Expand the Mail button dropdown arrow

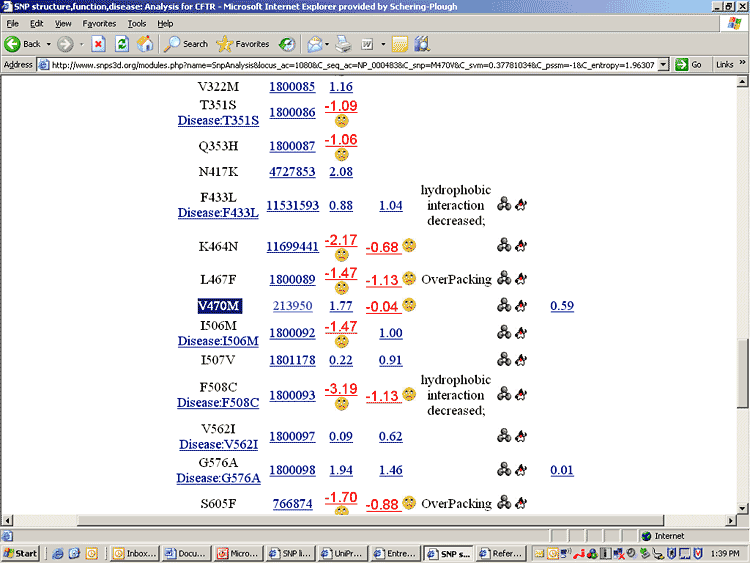(327, 44)
